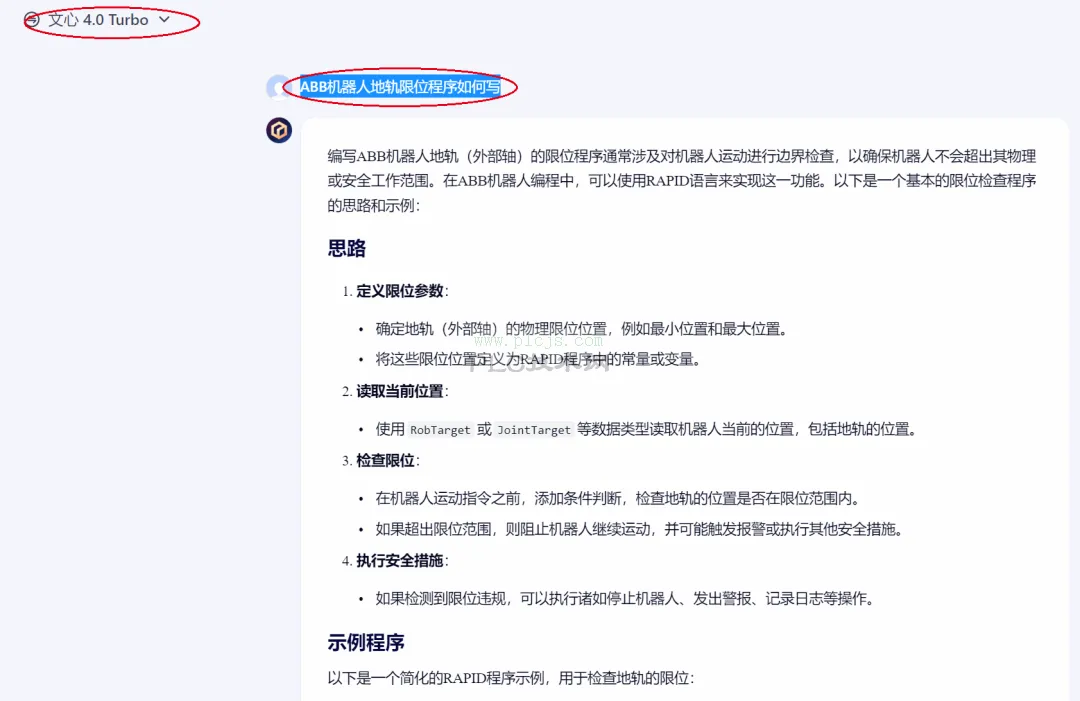Image resolution: width=1080 pixels, height=701 pixels.
Task: Click the bullet starting 如果超出限位范围
Action: point(639,529)
